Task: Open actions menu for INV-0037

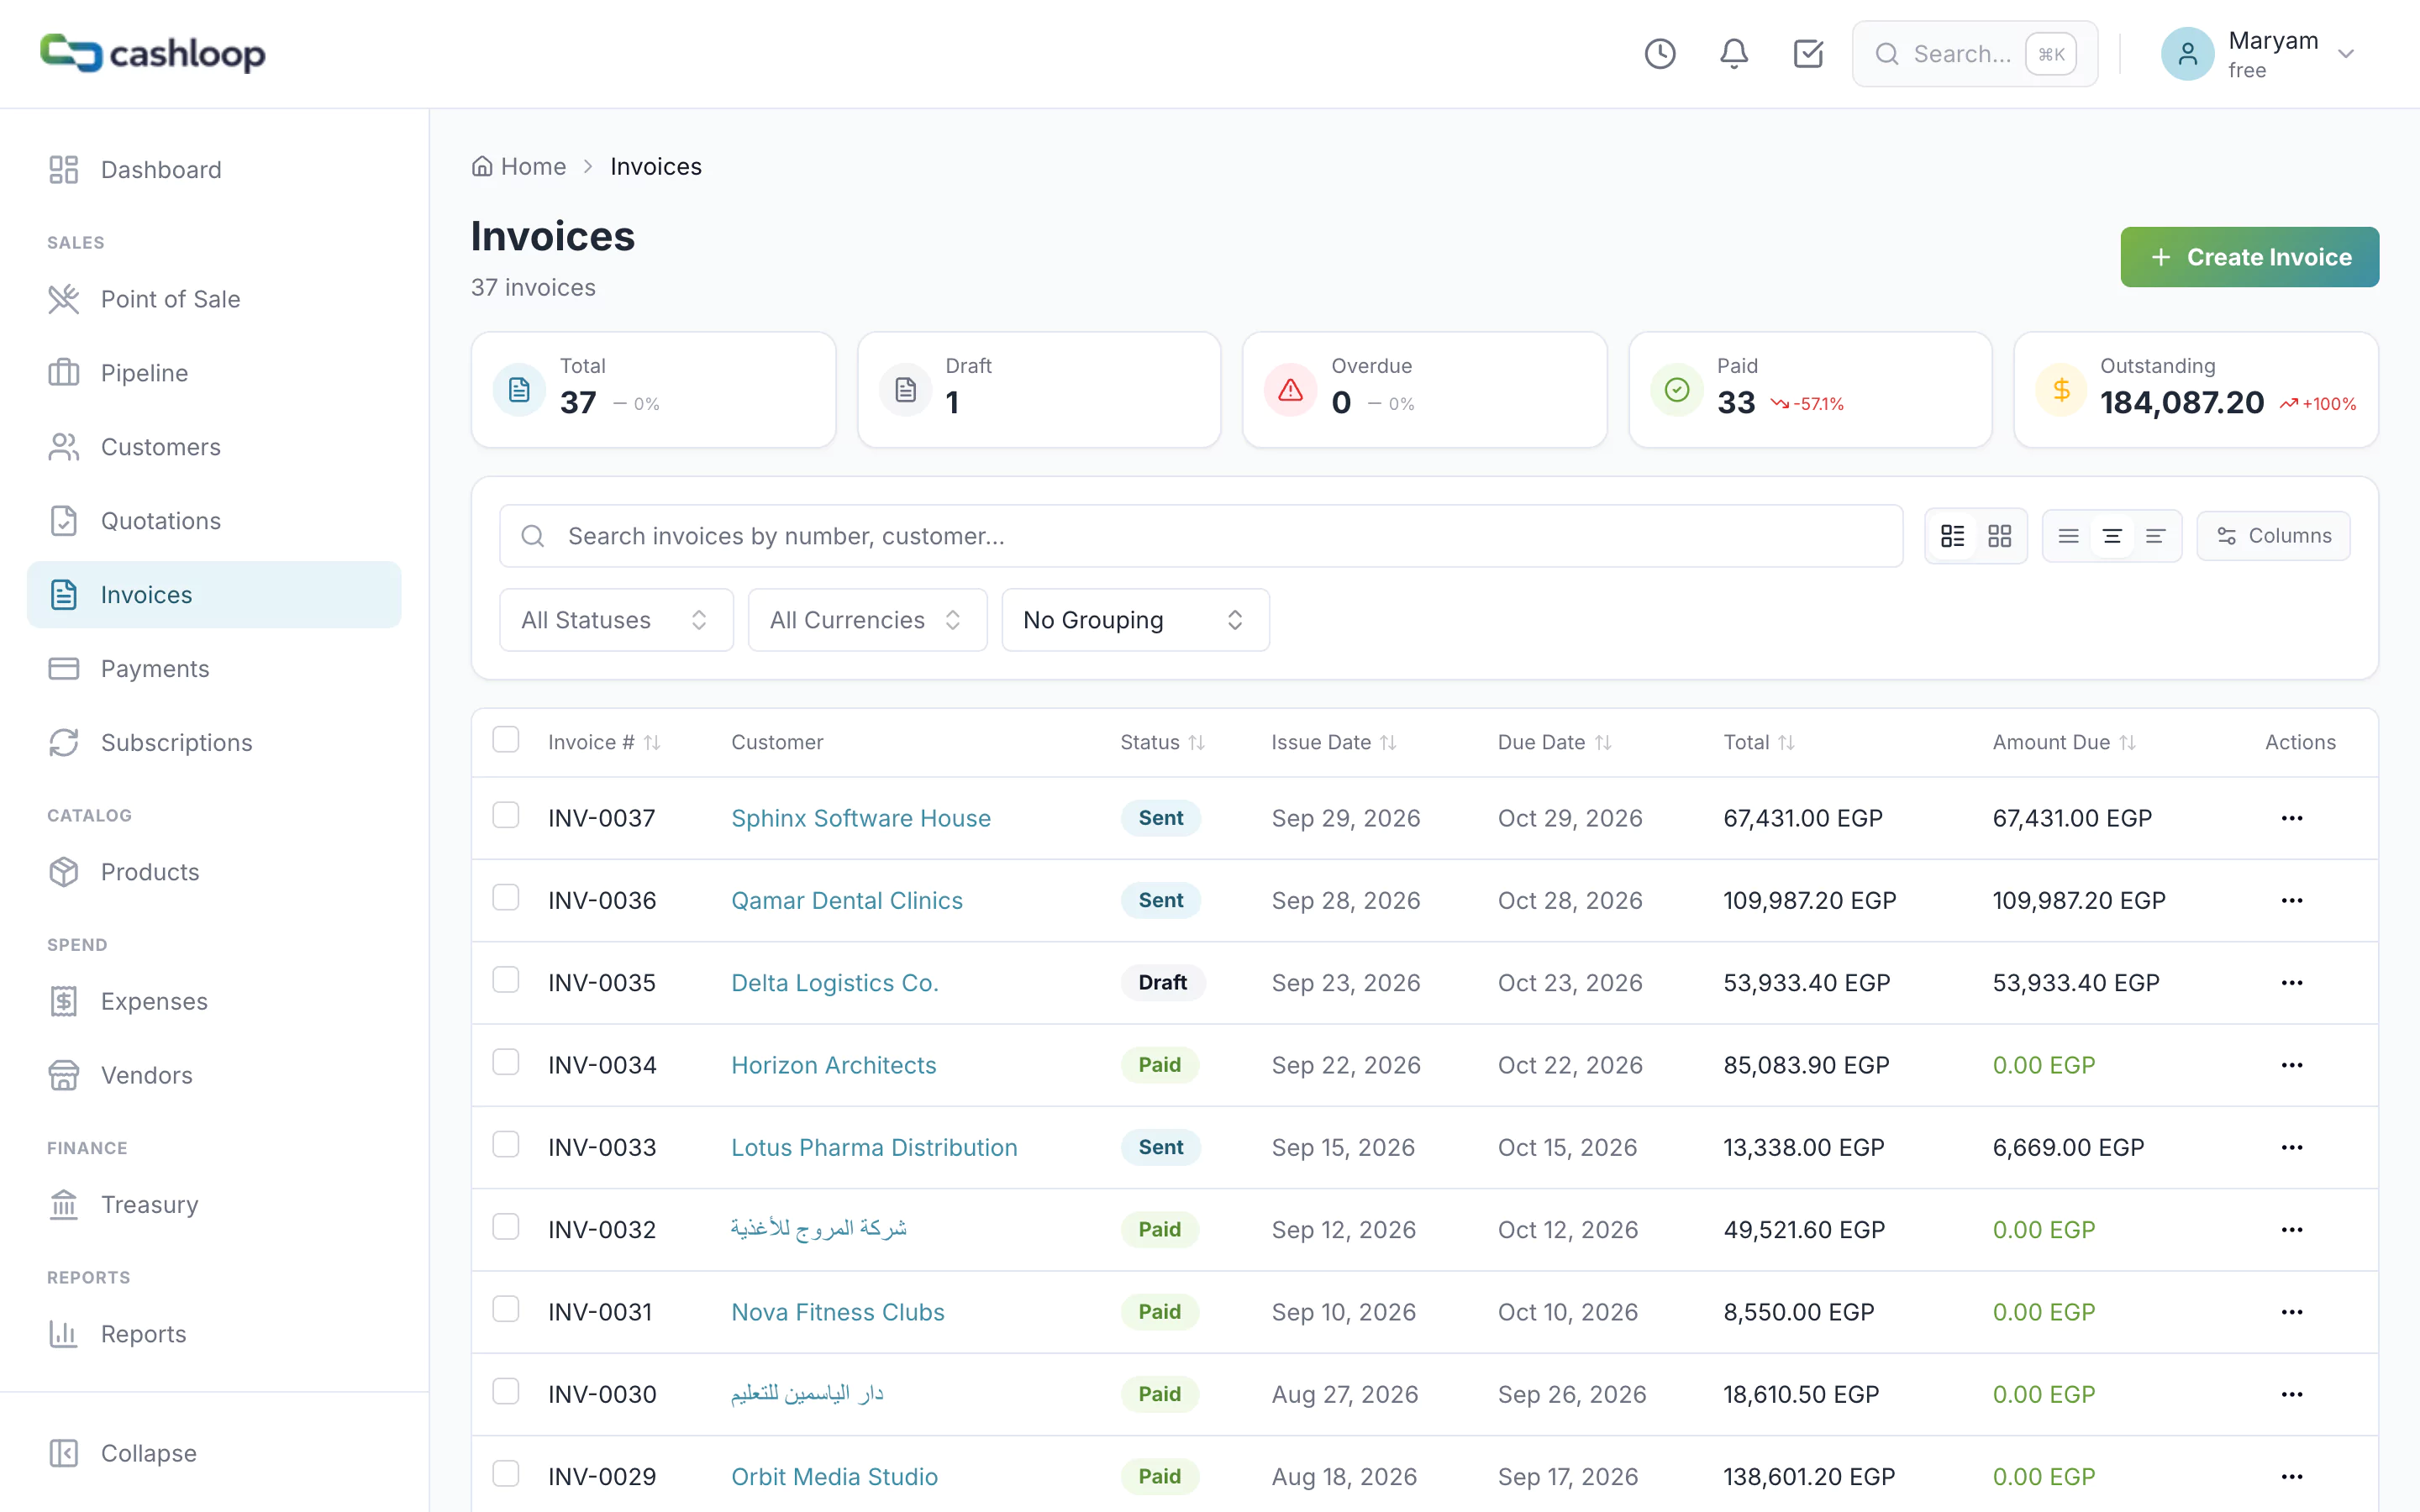Action: pos(2291,818)
